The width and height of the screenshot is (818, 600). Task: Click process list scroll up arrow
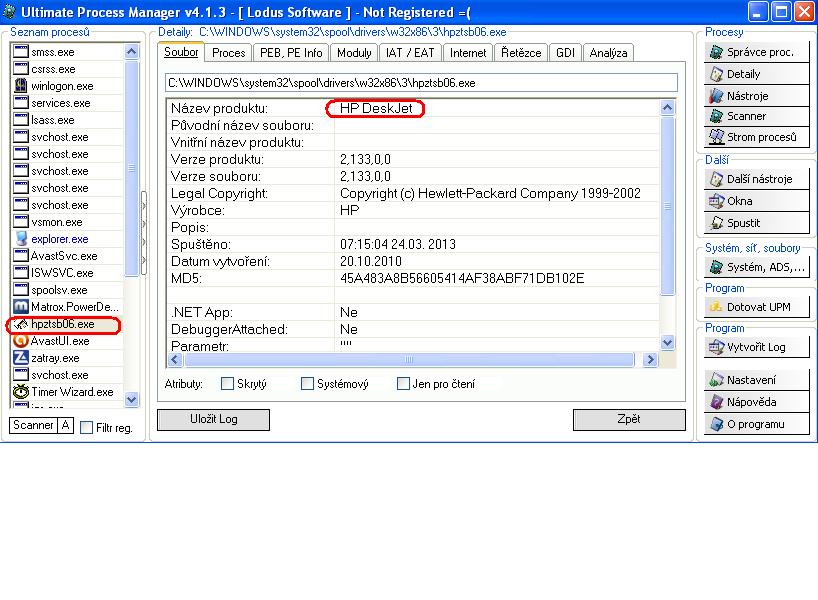(x=131, y=51)
